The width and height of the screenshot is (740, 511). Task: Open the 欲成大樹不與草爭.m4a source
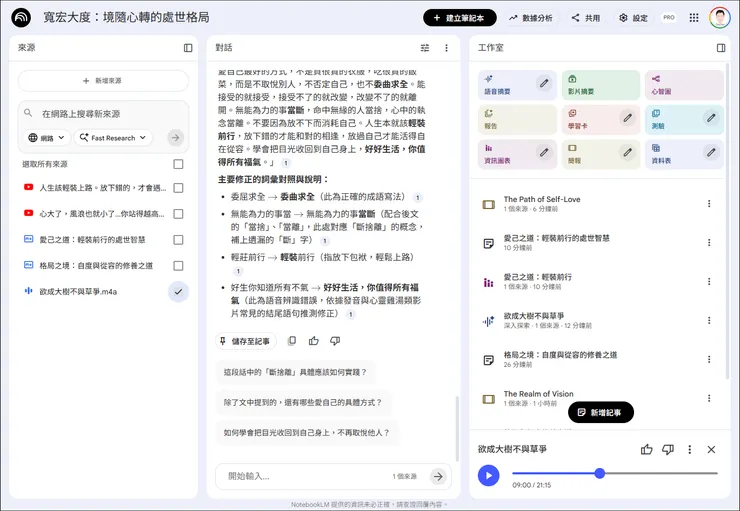point(78,292)
